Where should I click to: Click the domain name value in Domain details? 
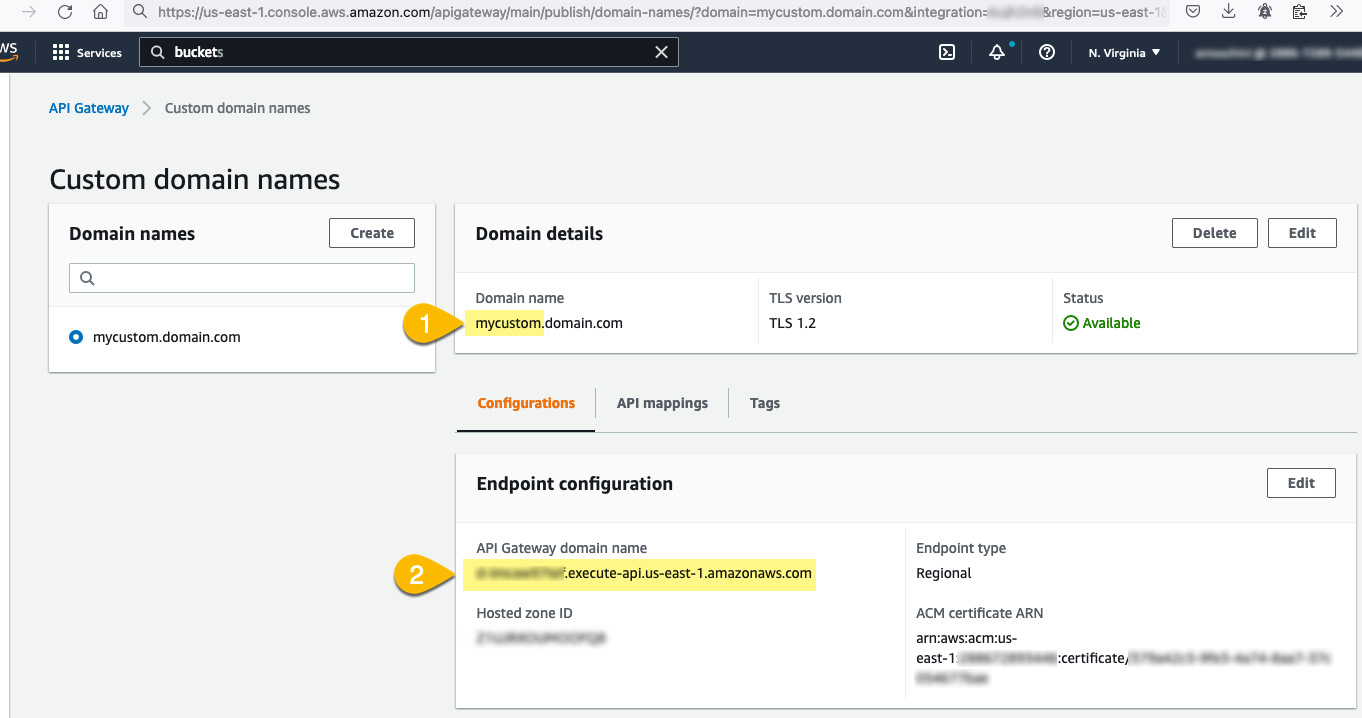click(x=549, y=323)
